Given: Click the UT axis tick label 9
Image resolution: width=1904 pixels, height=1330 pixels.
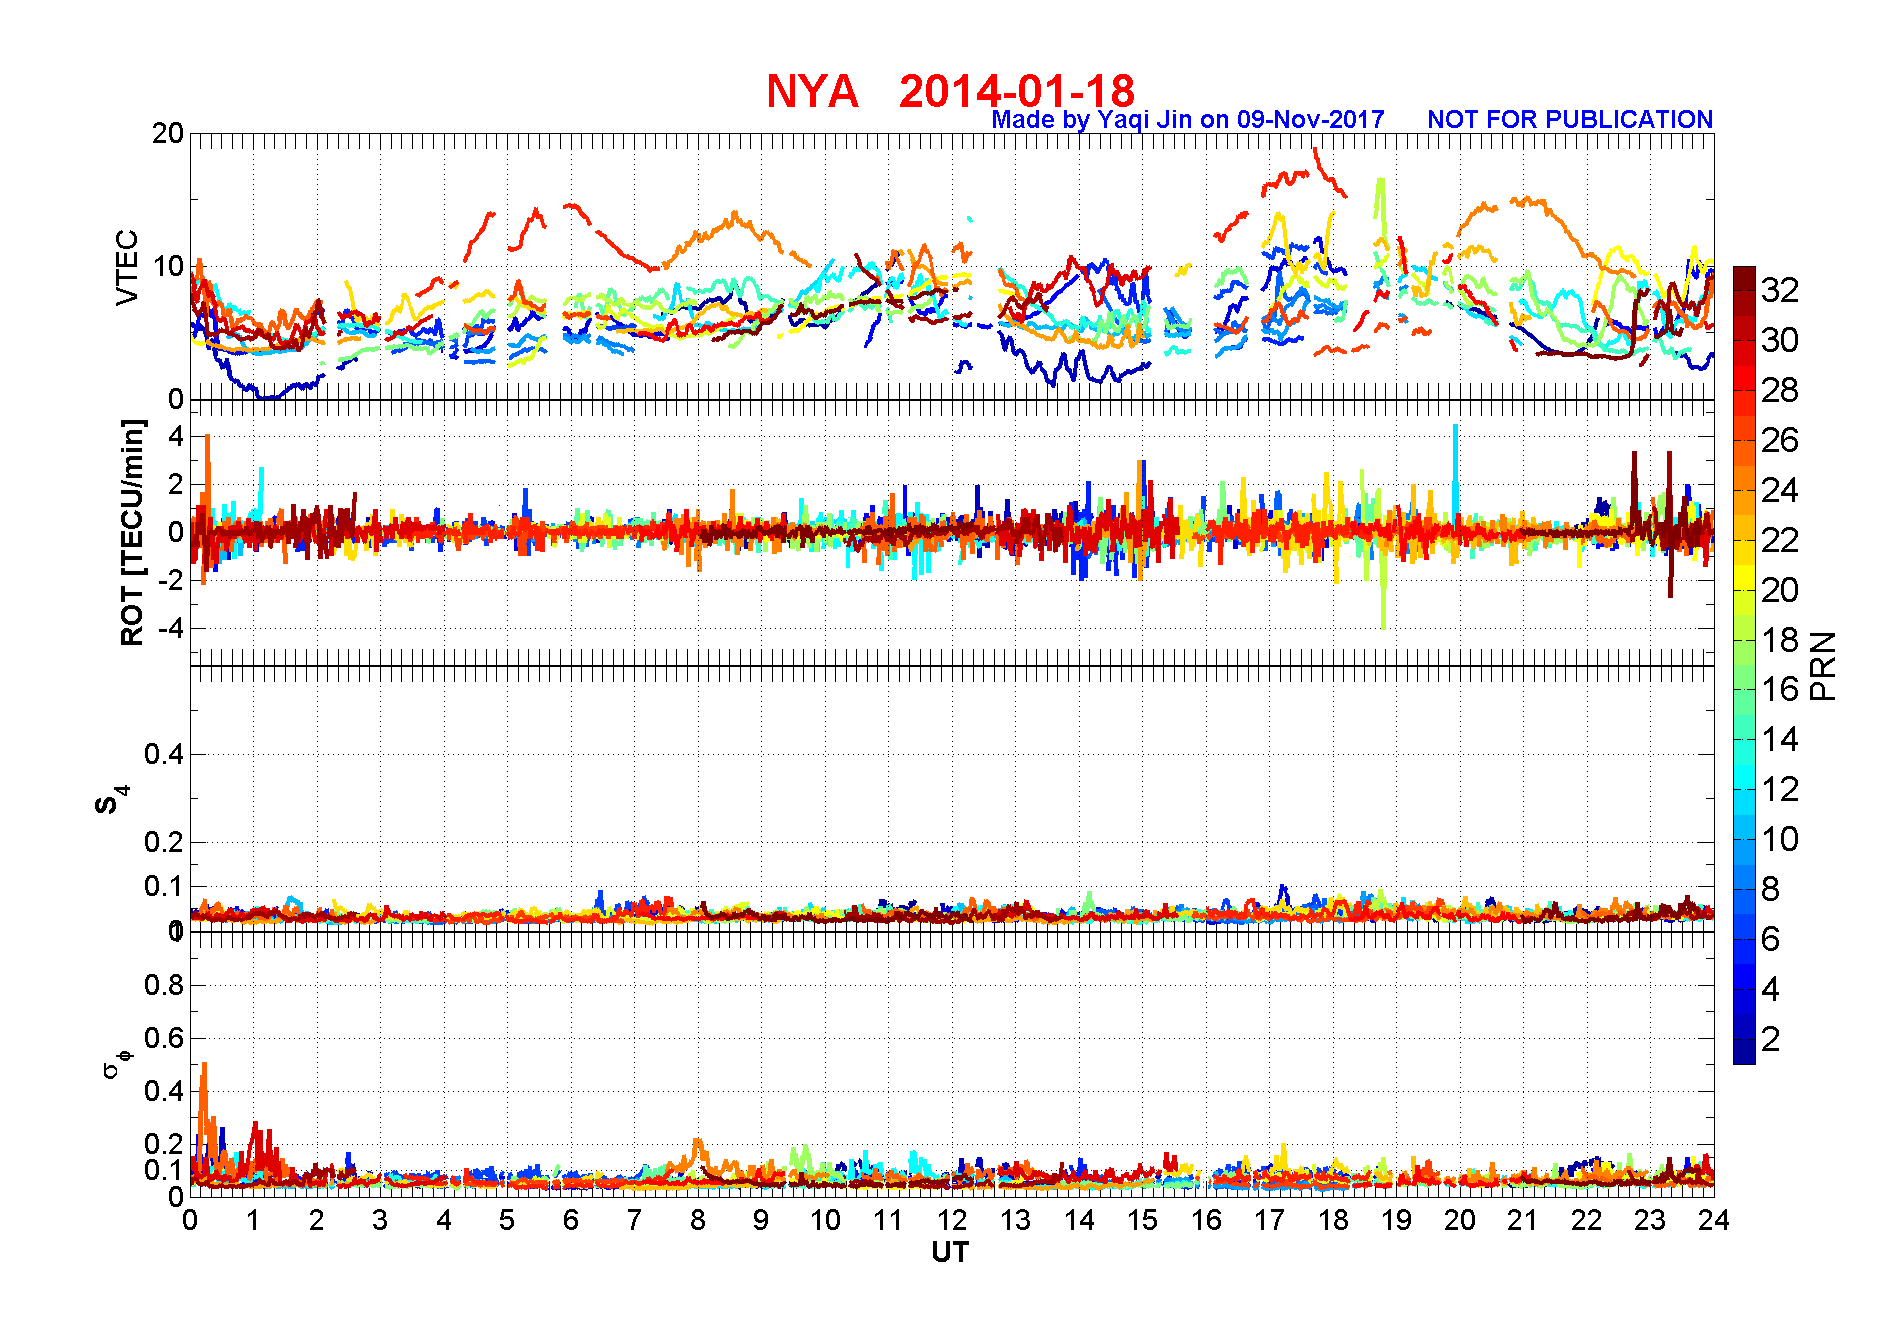Looking at the screenshot, I should [x=761, y=1220].
